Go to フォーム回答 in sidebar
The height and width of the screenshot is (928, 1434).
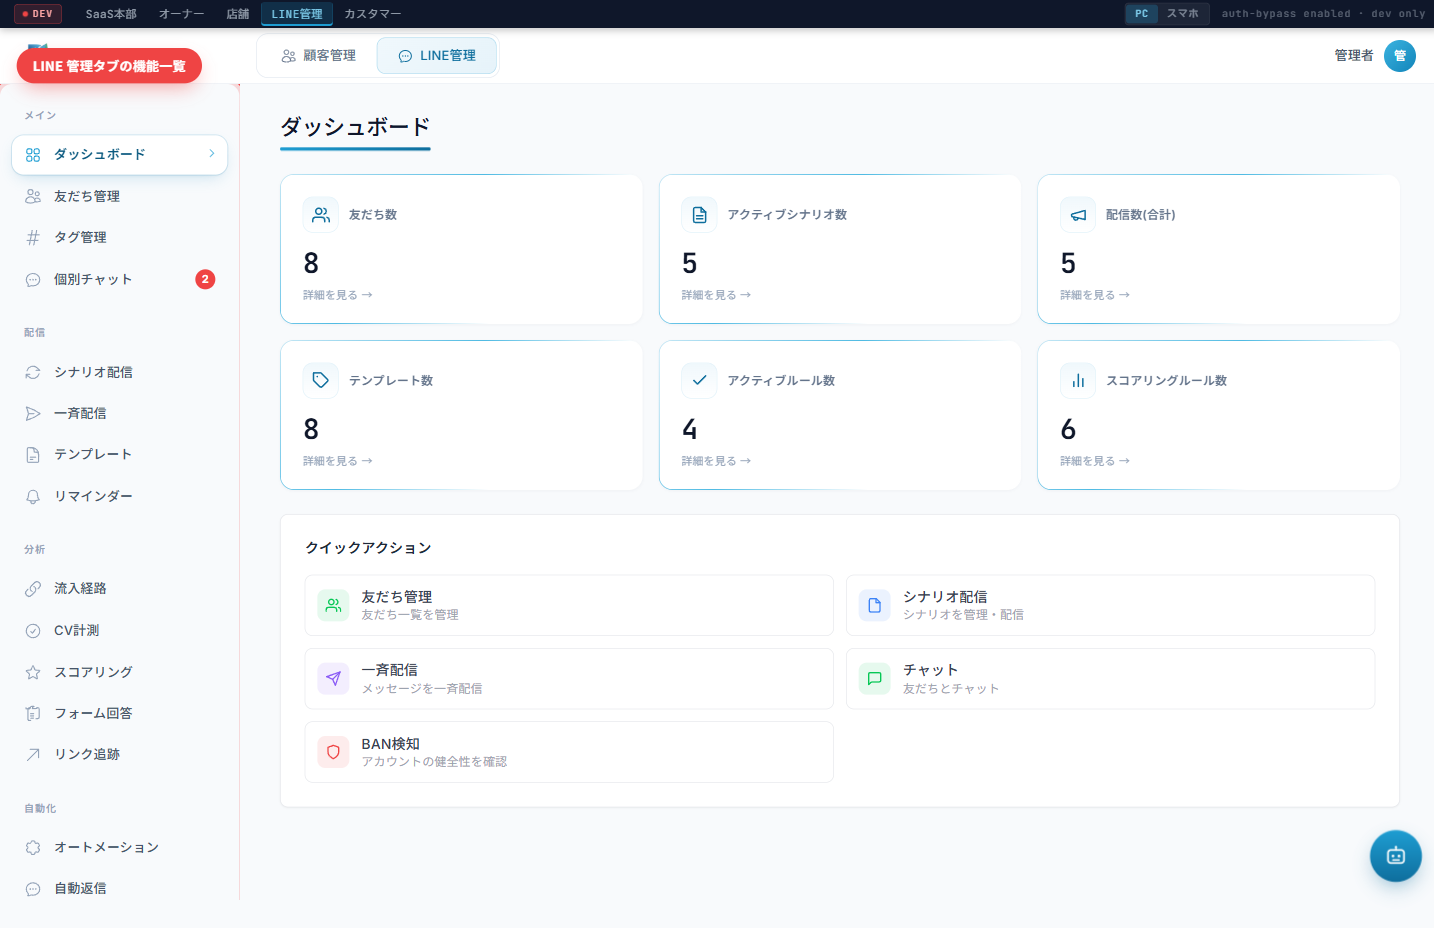(119, 713)
